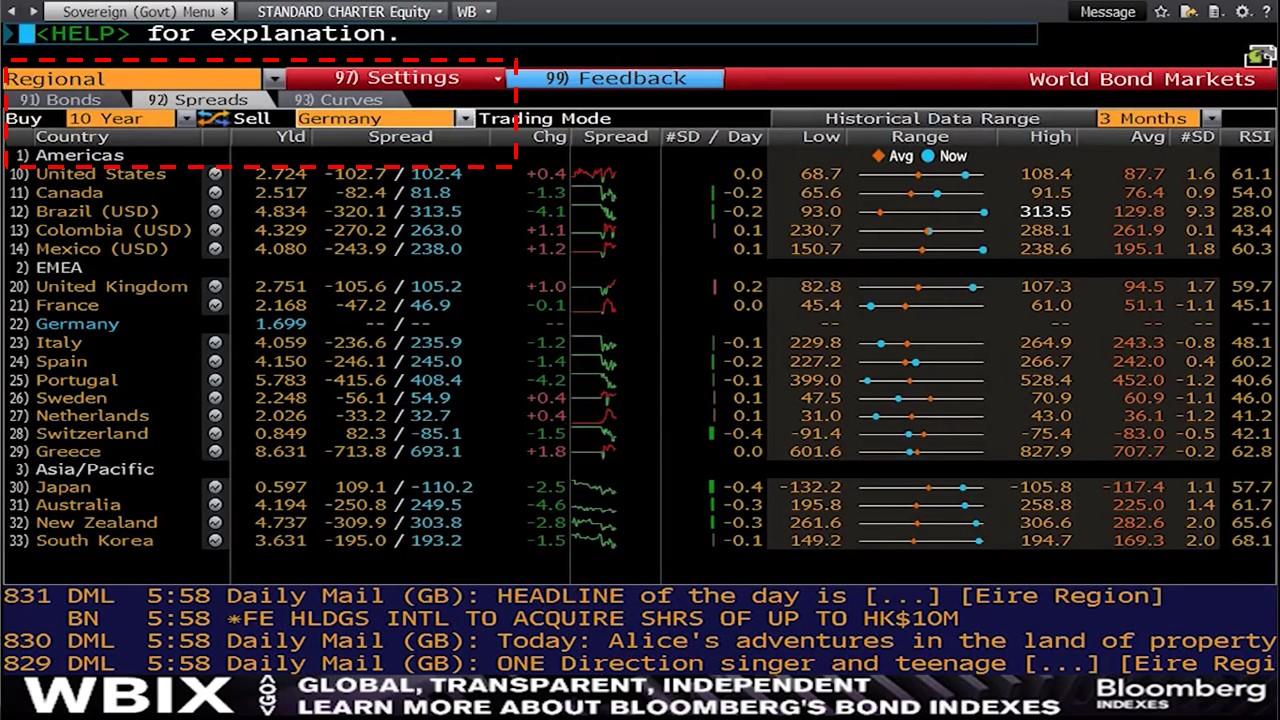This screenshot has height=720, width=1280.
Task: Click the chart icon beside United States
Action: (x=216, y=174)
